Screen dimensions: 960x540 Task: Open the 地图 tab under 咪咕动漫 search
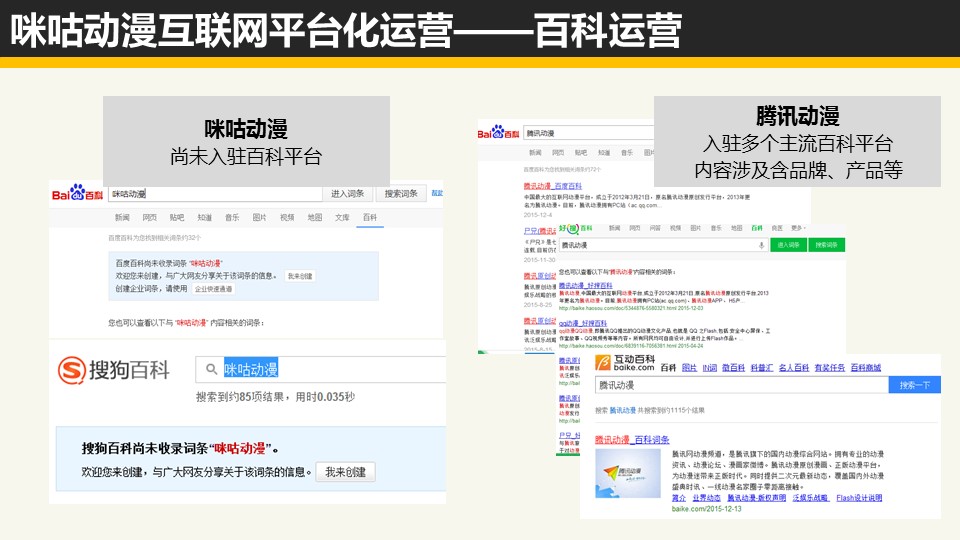[x=315, y=217]
